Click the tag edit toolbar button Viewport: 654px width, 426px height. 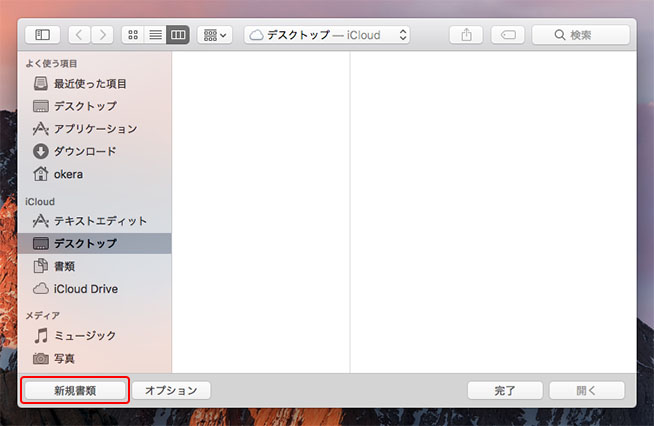click(508, 35)
